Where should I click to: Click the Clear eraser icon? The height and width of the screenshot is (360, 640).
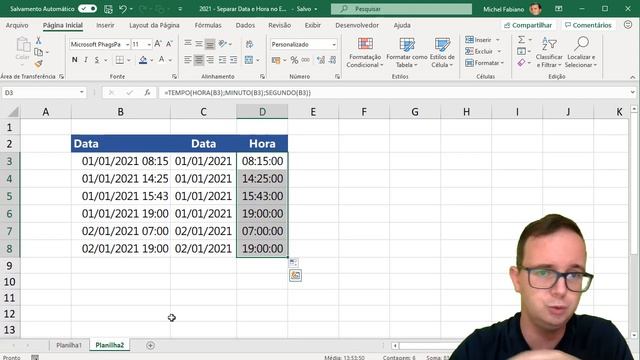[521, 63]
